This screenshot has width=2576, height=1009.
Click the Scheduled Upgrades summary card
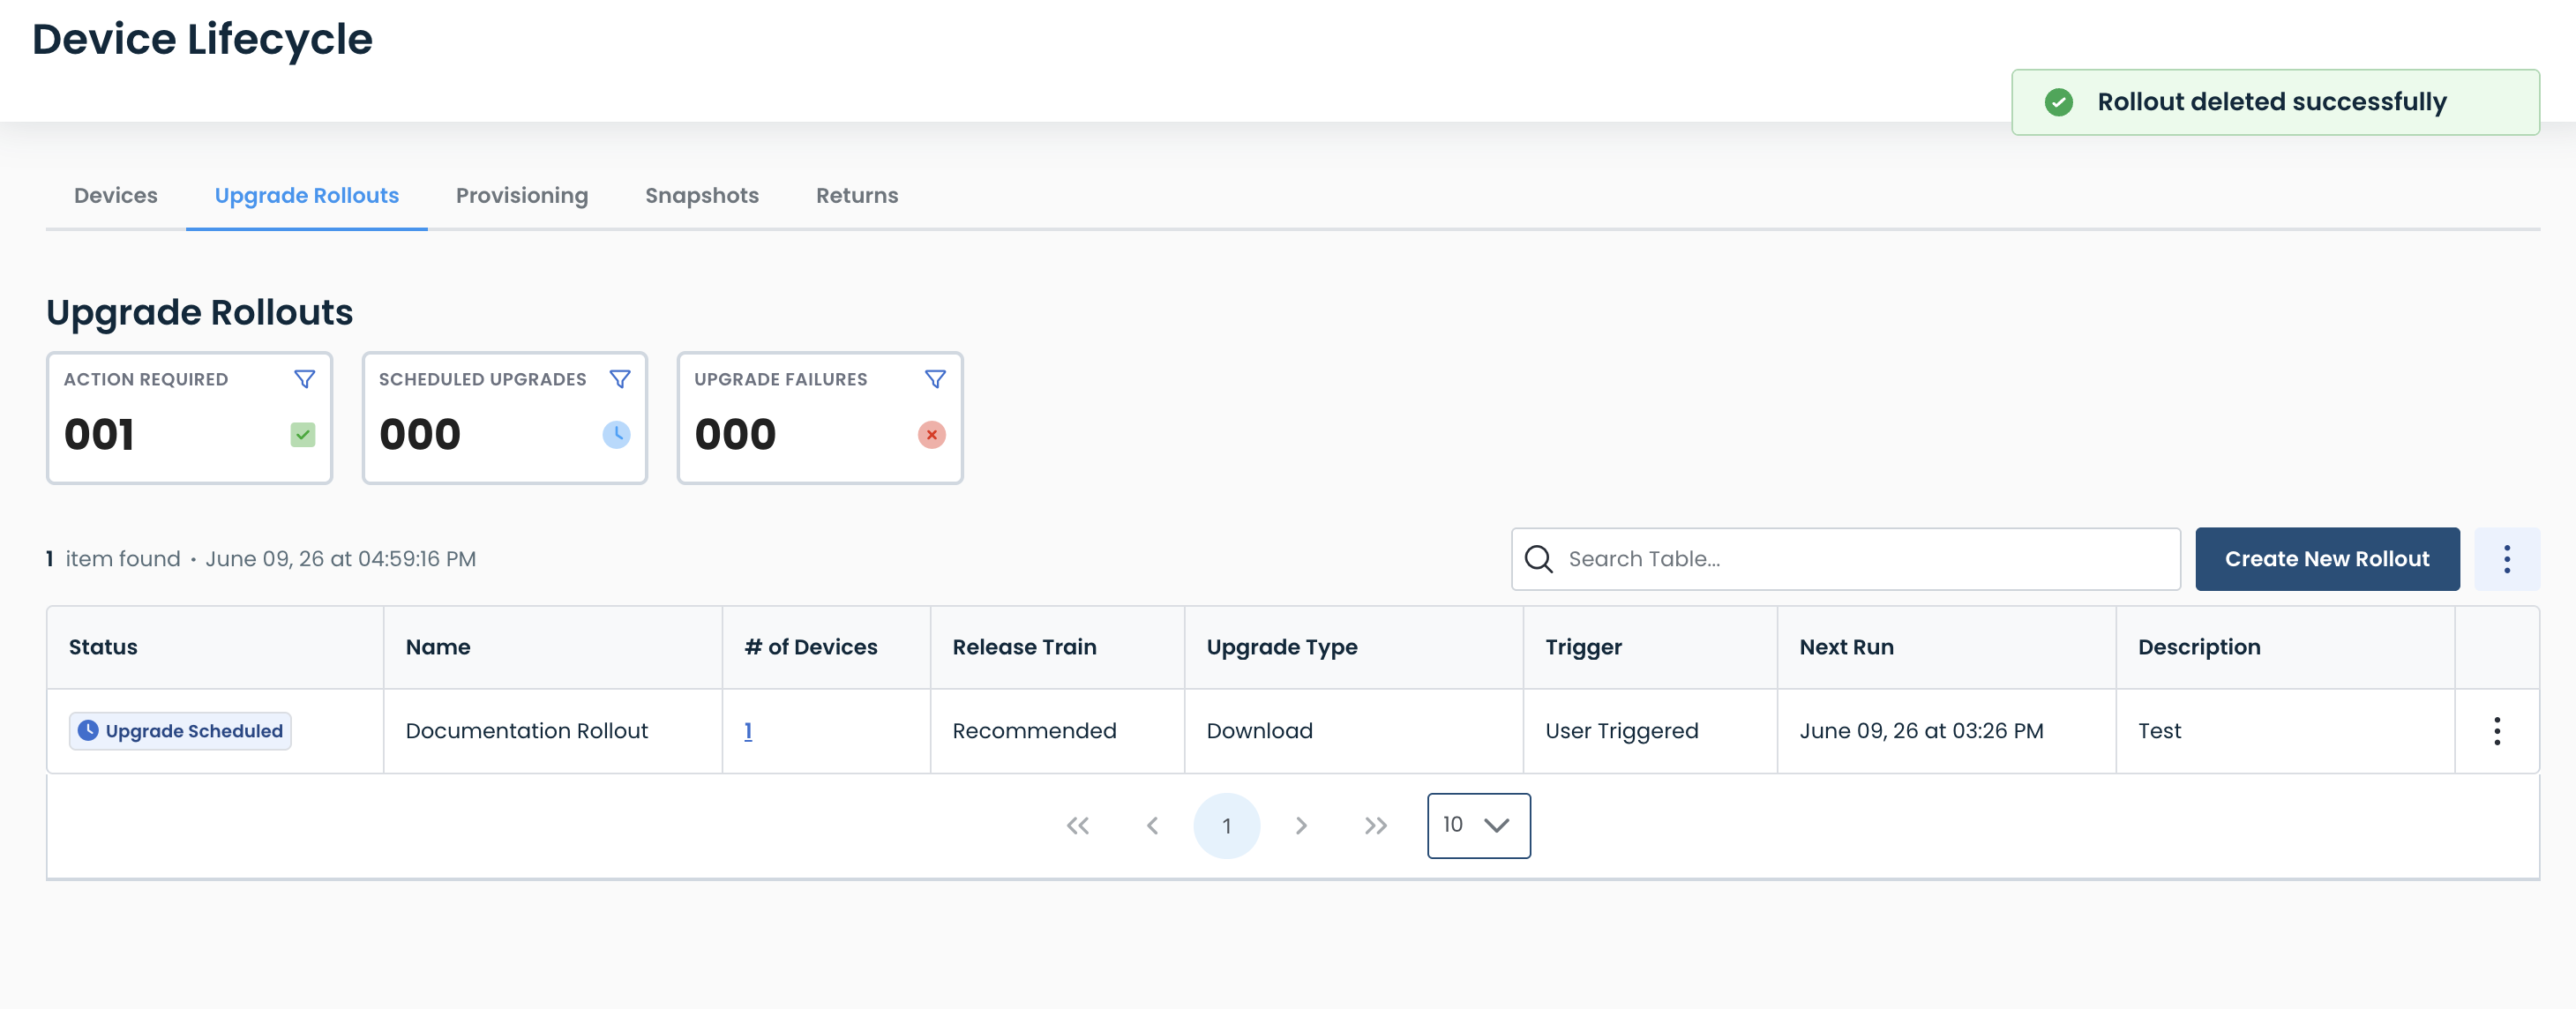(505, 418)
